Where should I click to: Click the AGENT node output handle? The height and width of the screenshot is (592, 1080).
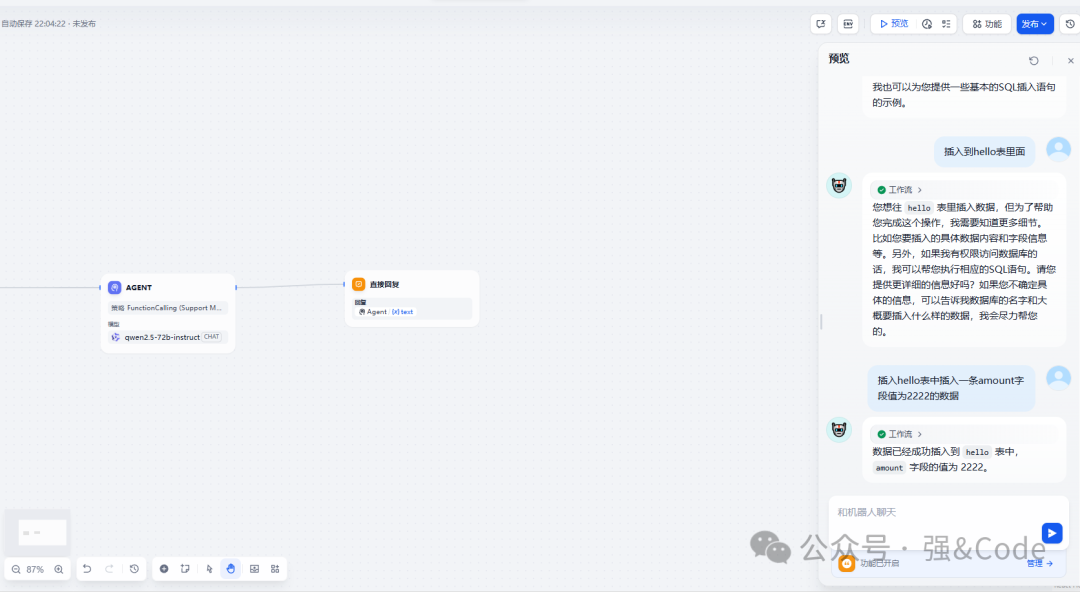(236, 287)
